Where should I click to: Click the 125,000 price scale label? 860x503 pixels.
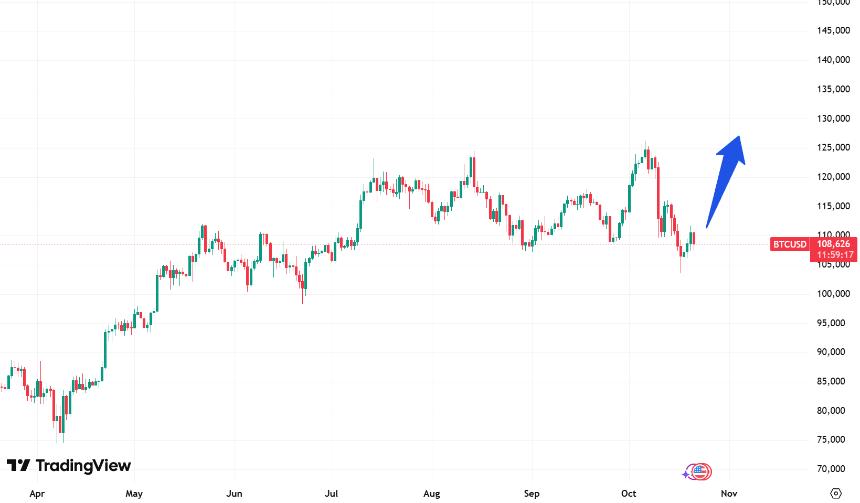pyautogui.click(x=833, y=148)
